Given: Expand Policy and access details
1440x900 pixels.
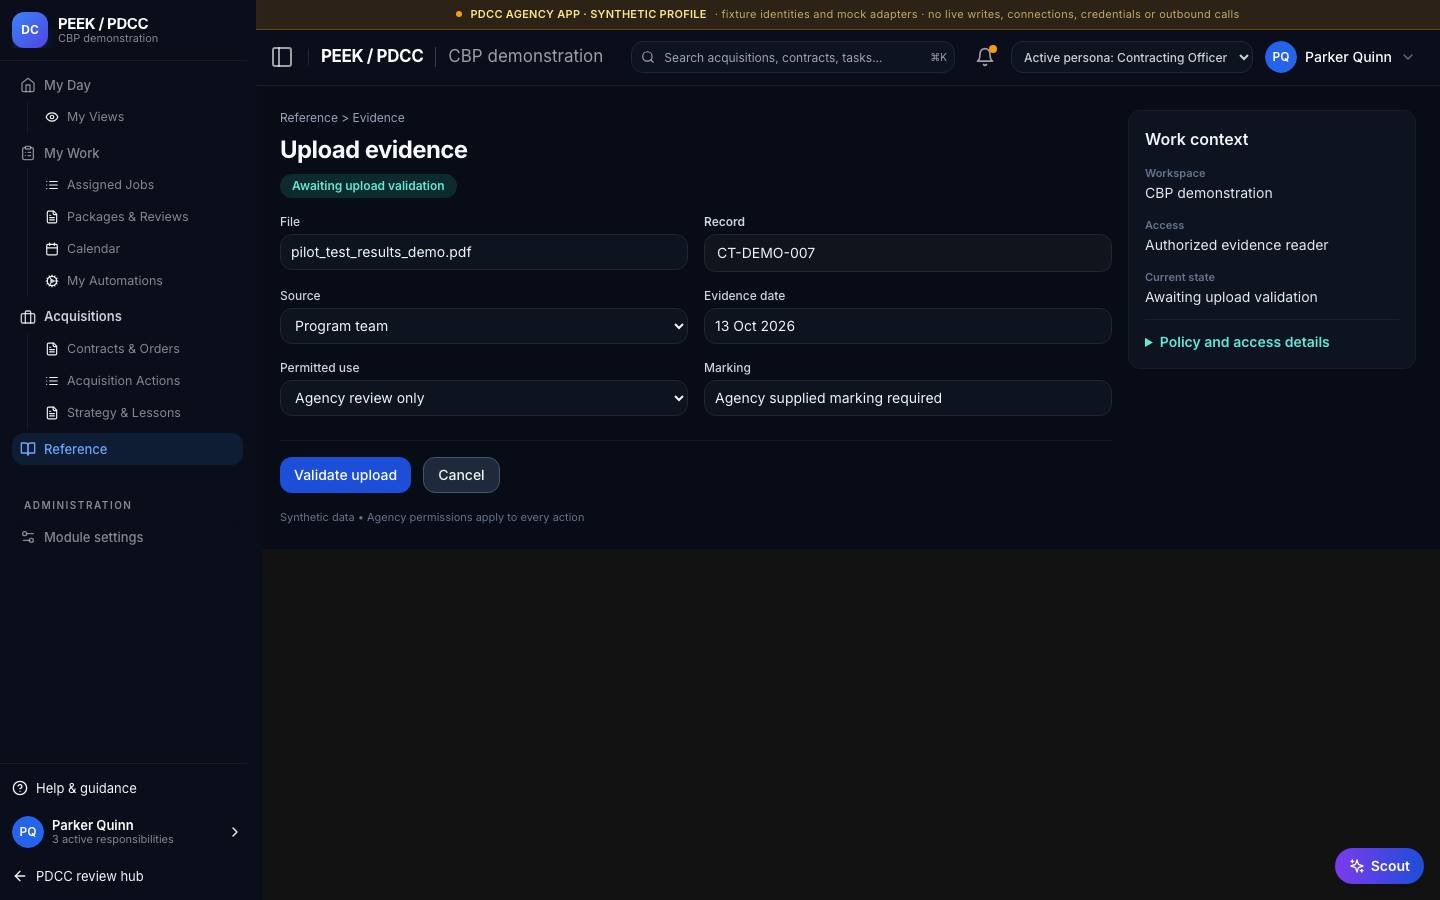Looking at the screenshot, I should coord(1237,342).
